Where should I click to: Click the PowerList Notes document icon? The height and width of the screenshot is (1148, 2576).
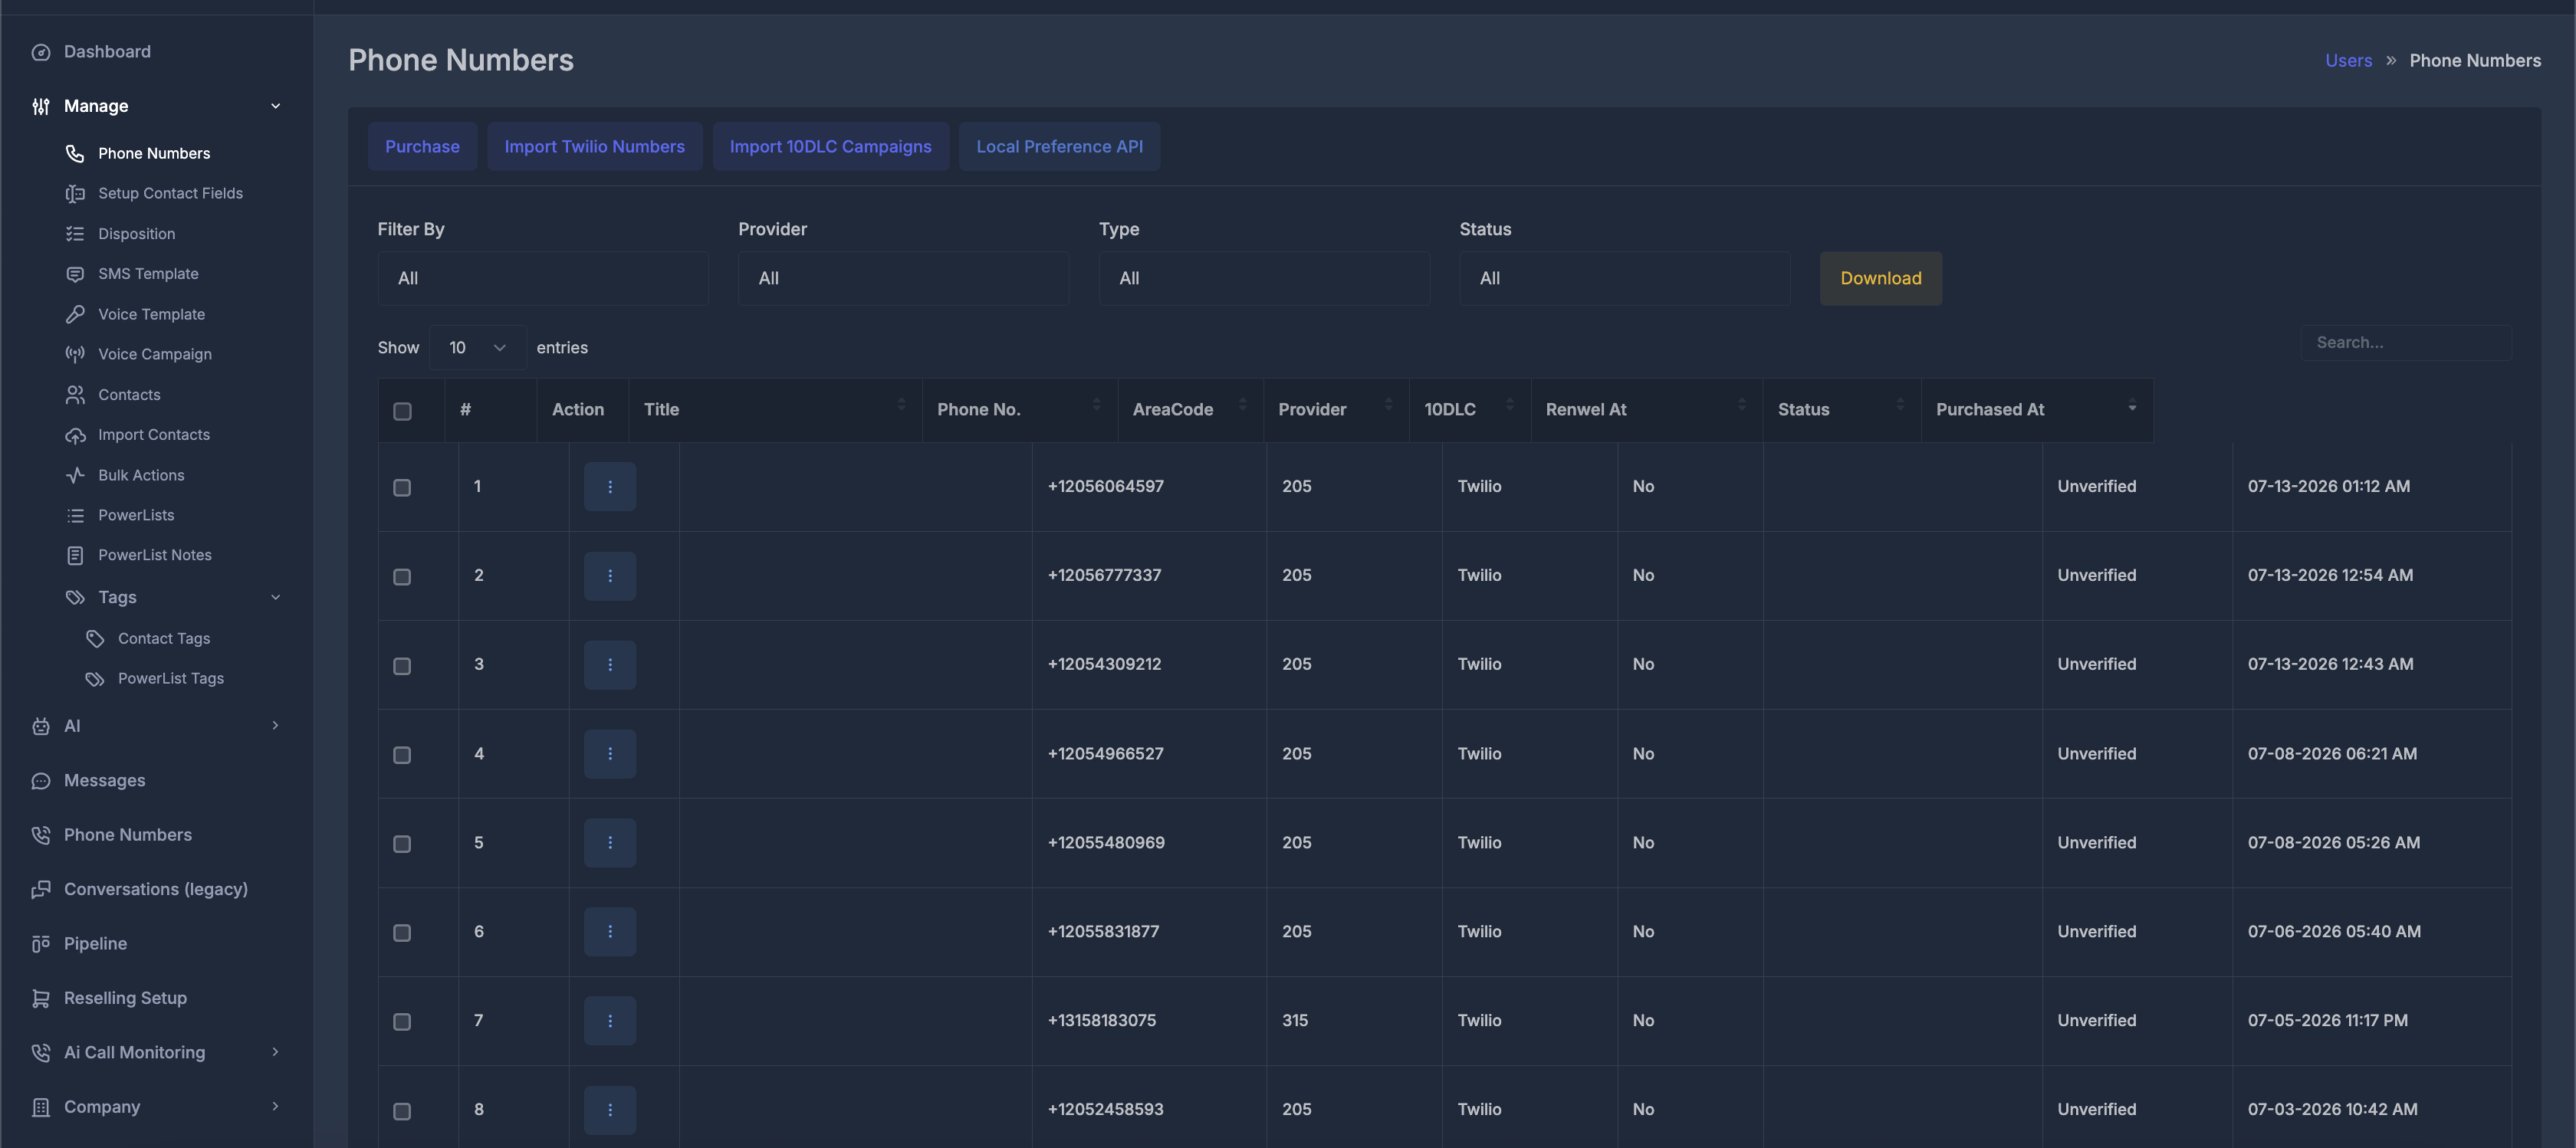(75, 555)
